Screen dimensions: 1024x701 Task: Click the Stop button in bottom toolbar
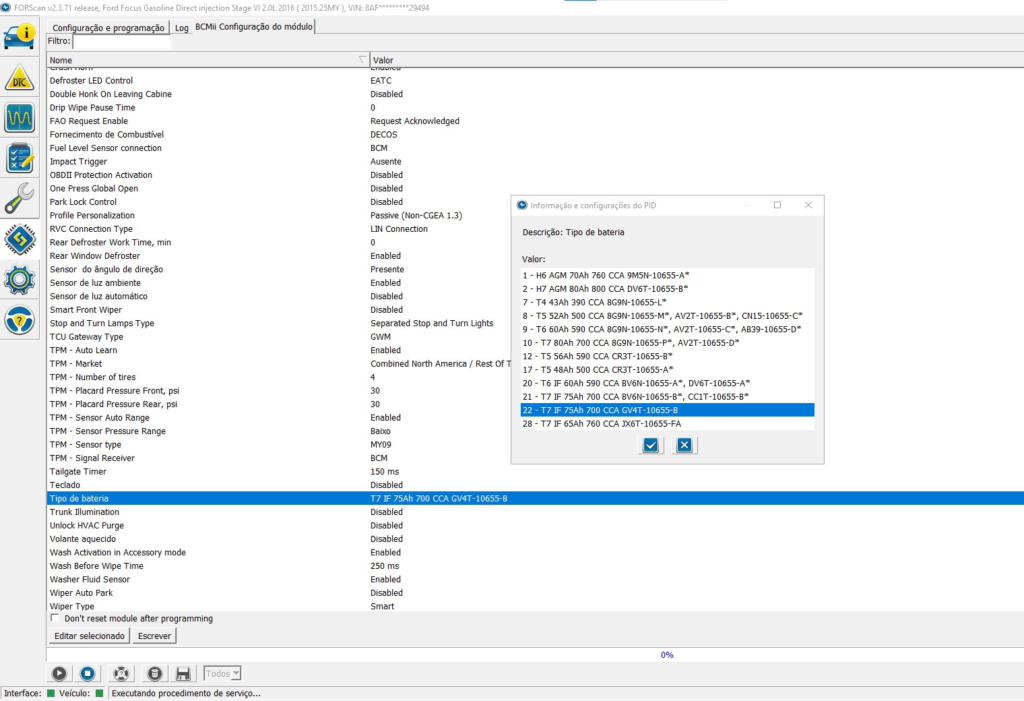point(88,674)
